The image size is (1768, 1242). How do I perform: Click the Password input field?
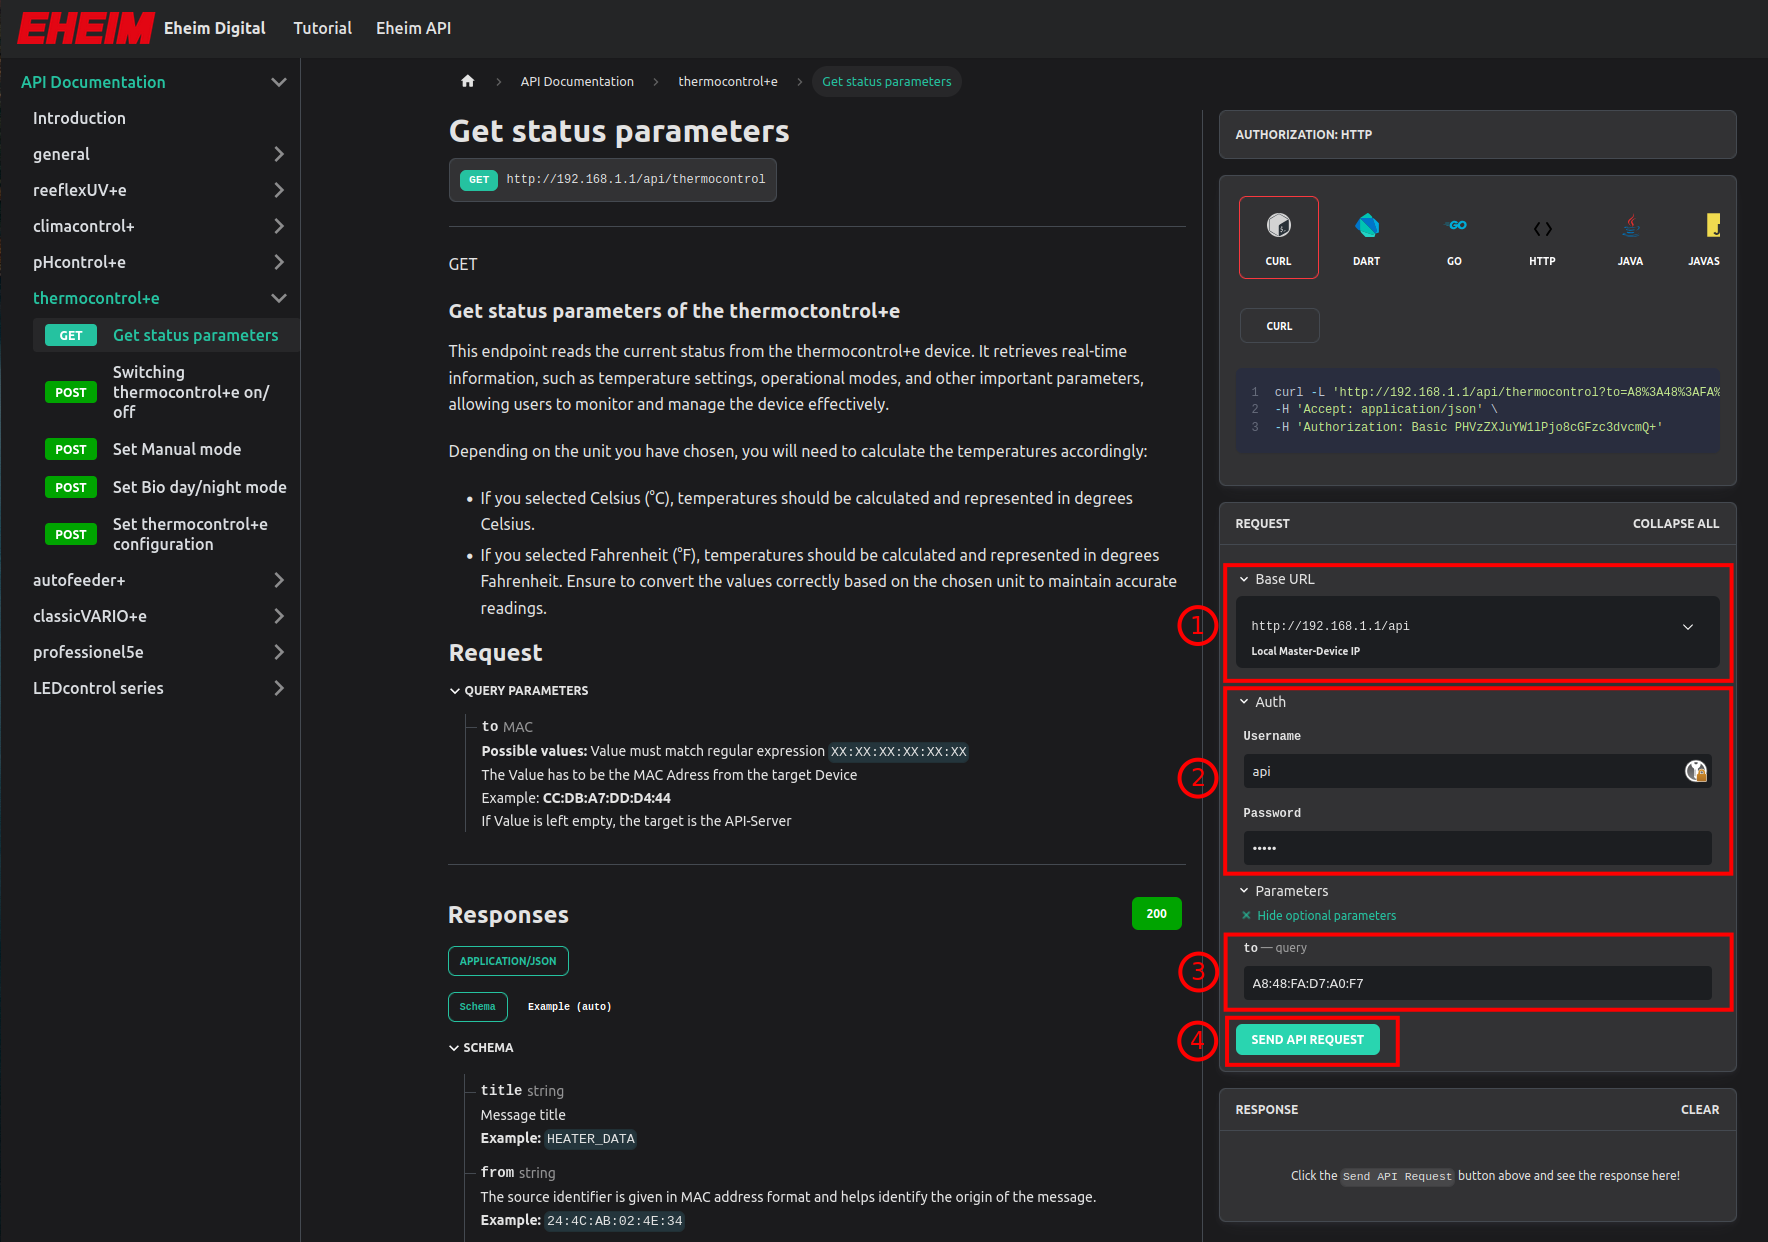pos(1477,848)
